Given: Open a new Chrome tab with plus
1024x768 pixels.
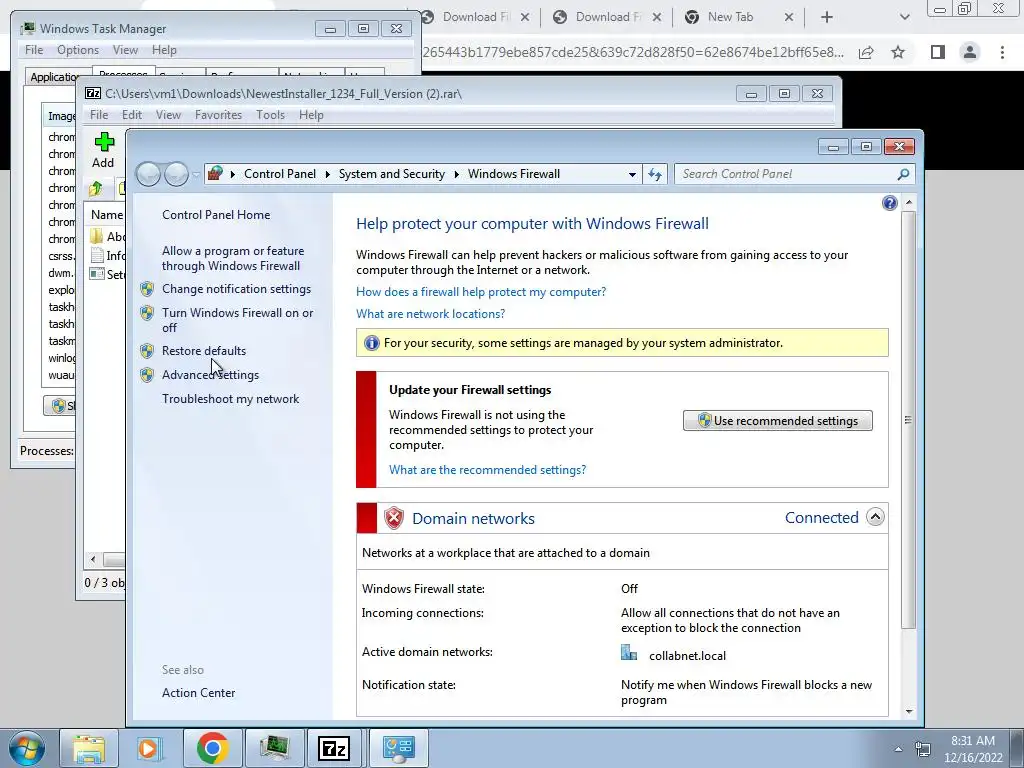Looking at the screenshot, I should 827,17.
